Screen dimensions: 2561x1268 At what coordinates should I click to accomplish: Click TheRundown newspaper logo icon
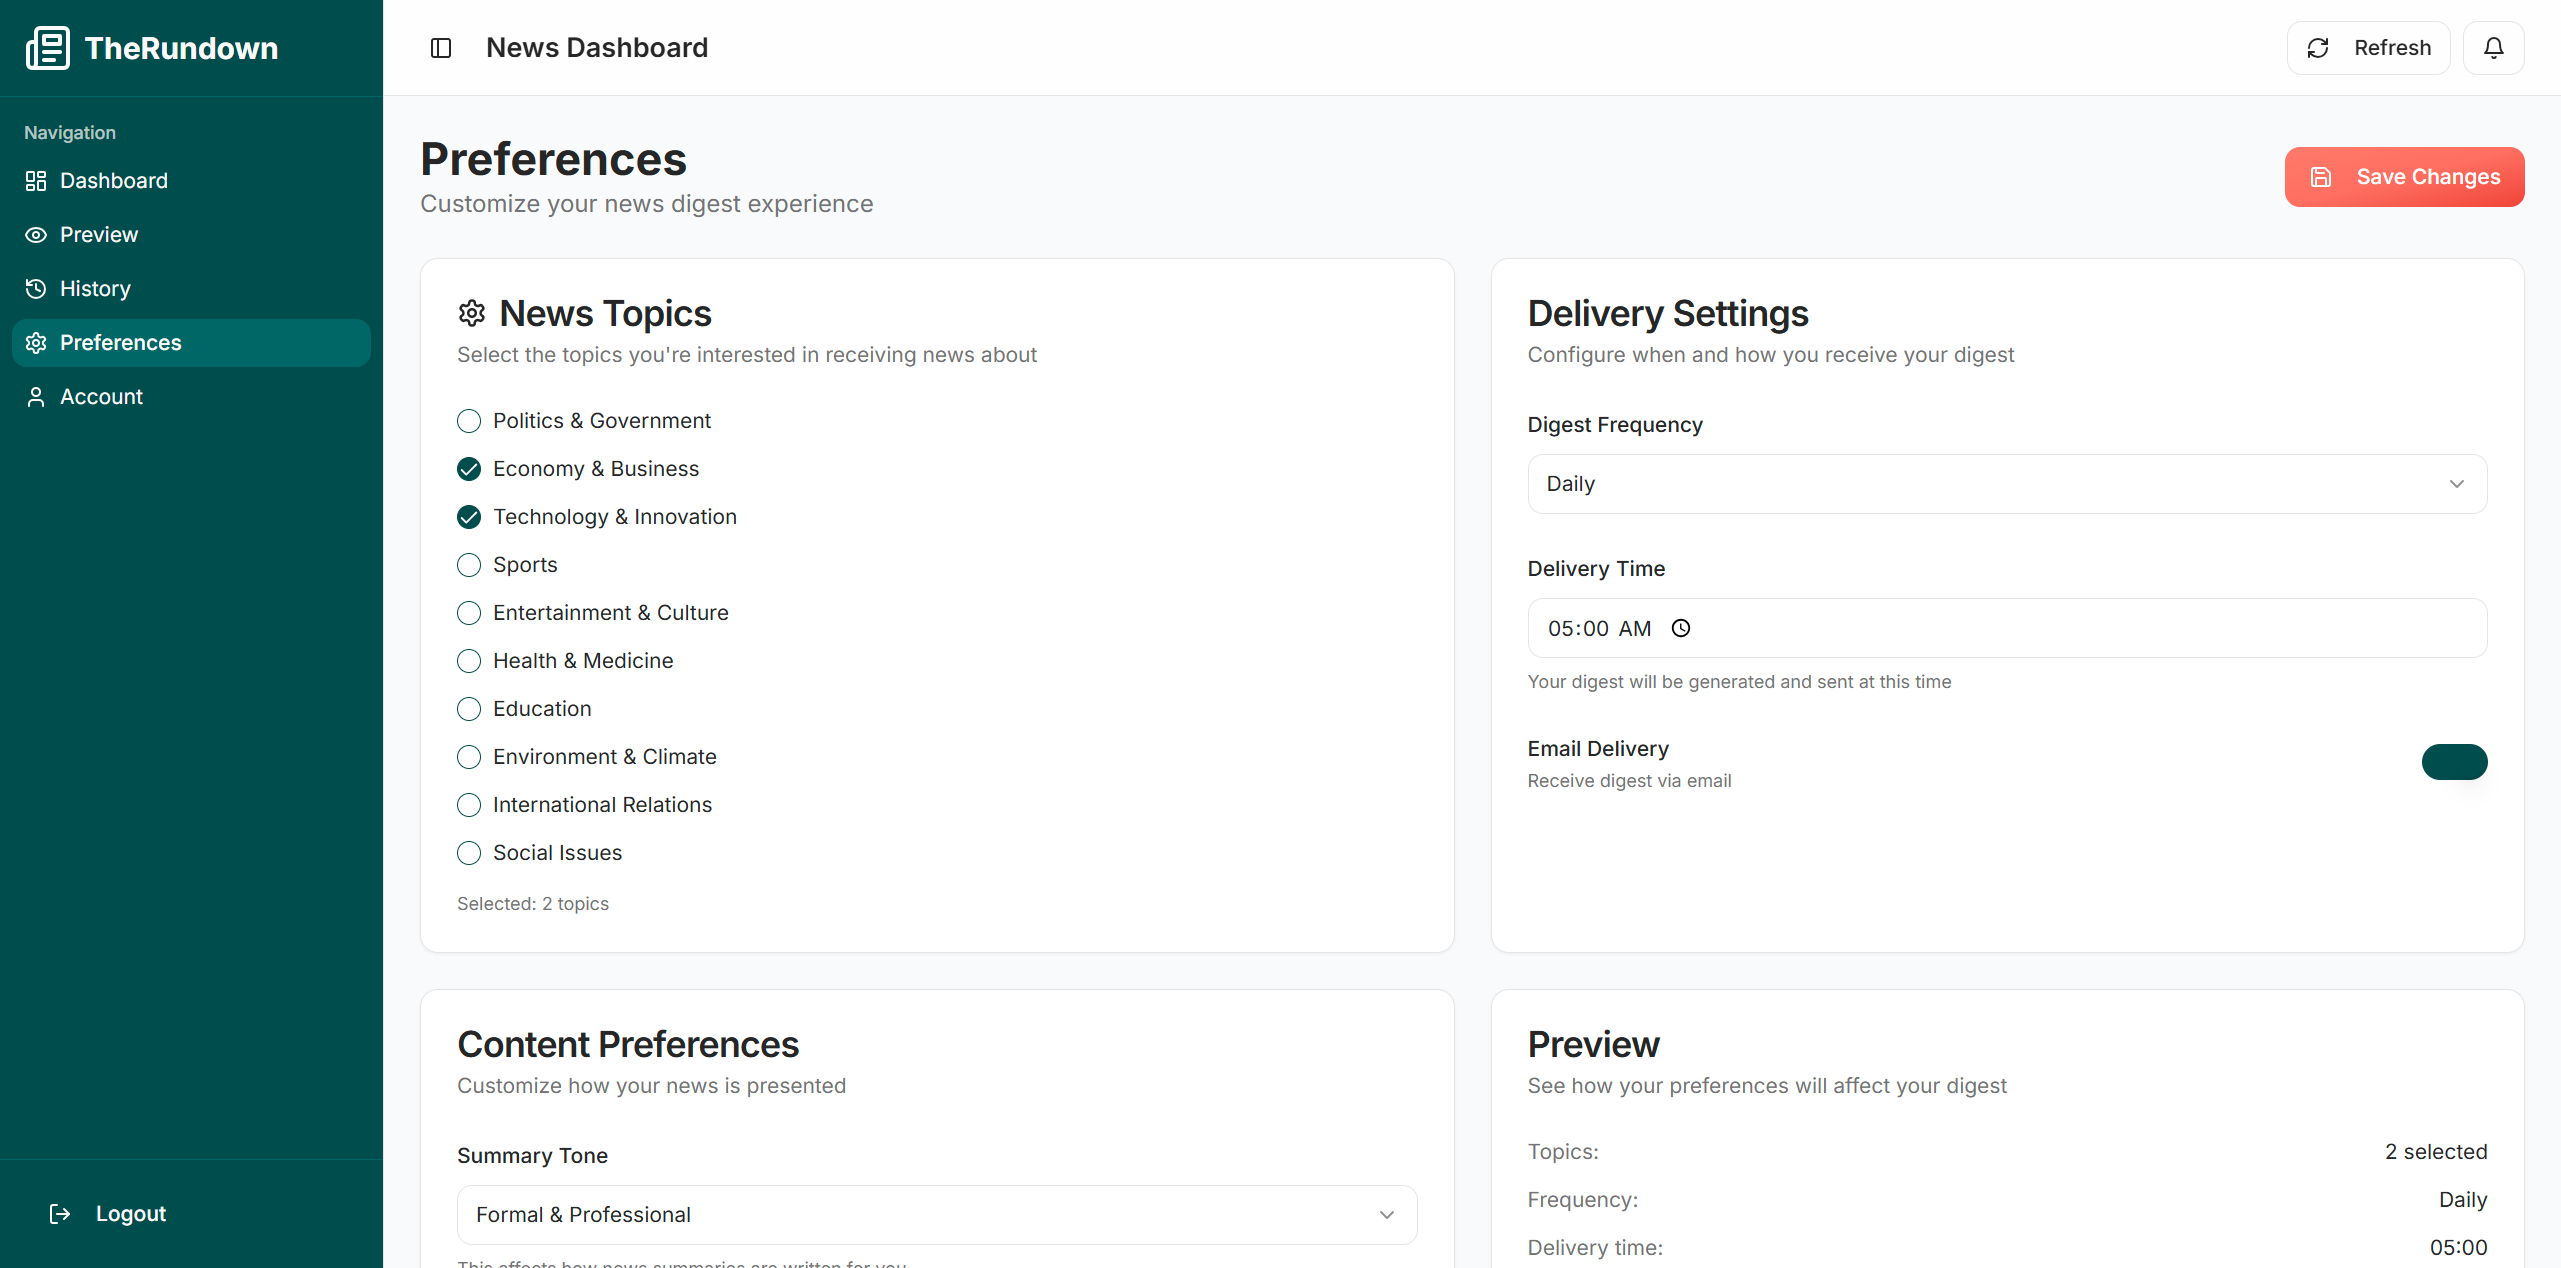47,48
